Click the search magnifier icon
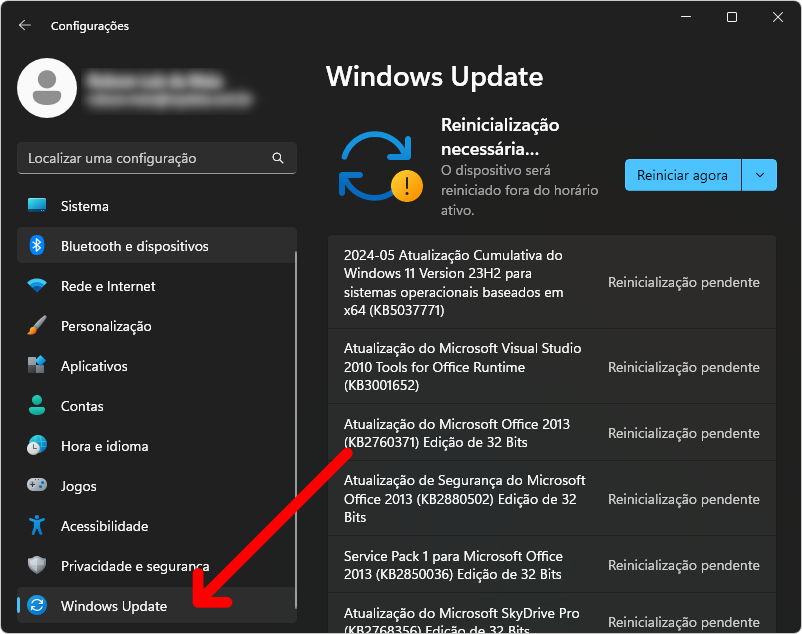 pyautogui.click(x=278, y=158)
